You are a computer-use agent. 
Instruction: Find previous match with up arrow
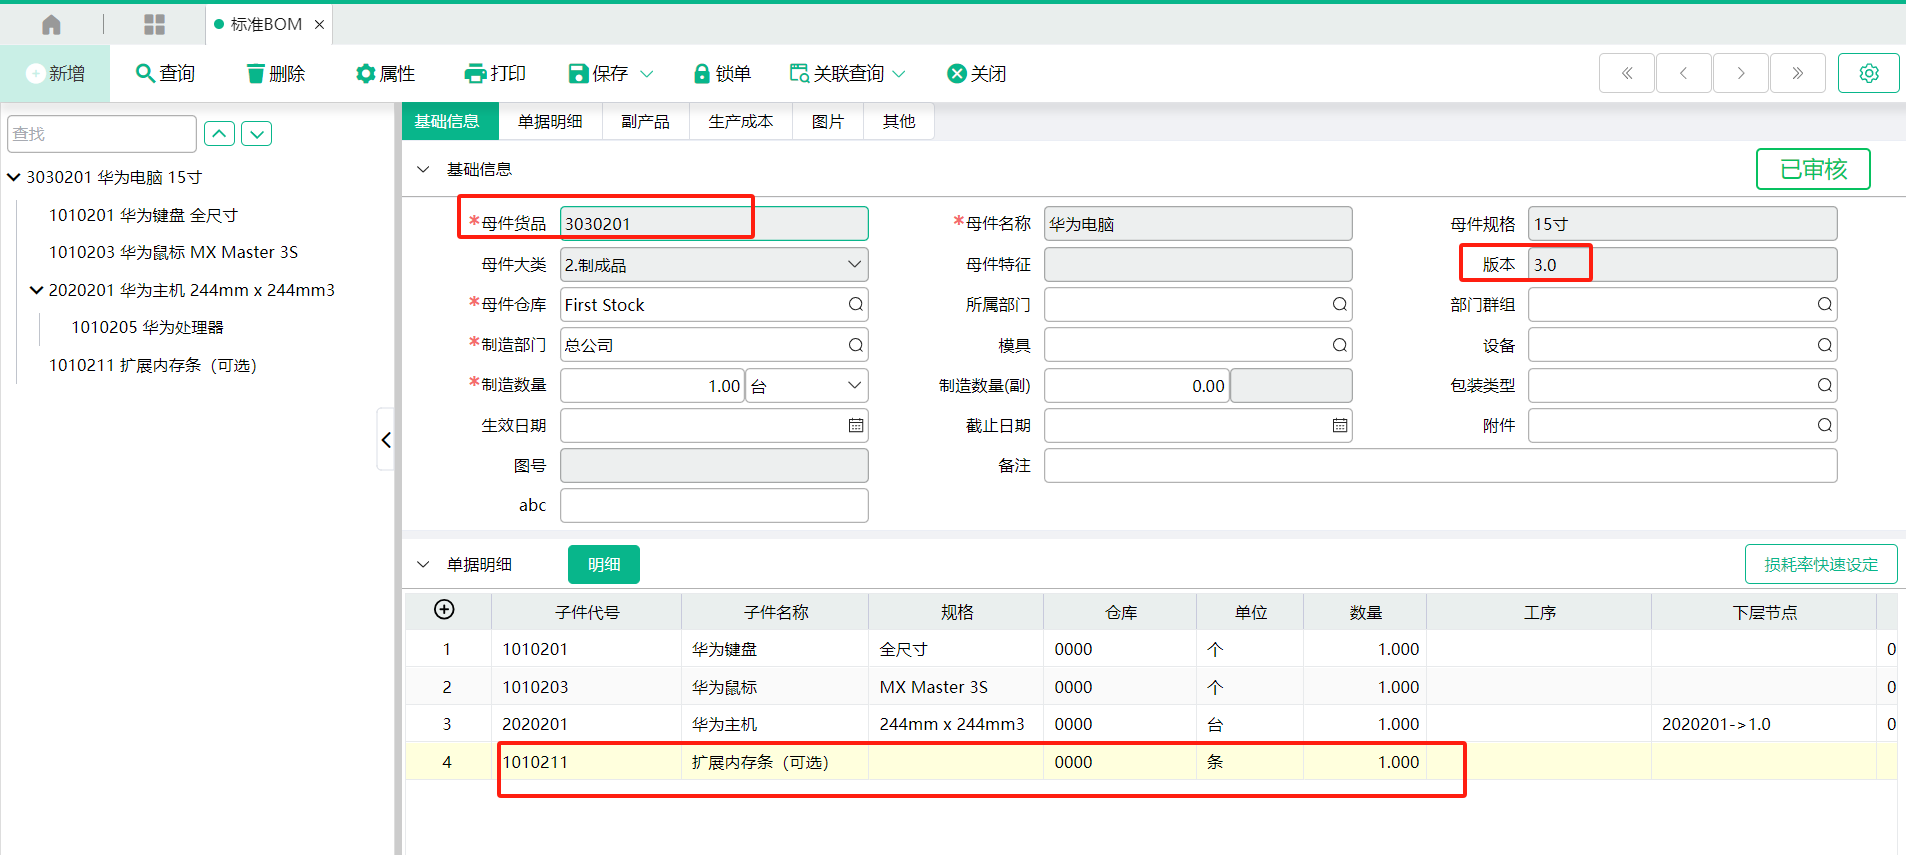220,134
